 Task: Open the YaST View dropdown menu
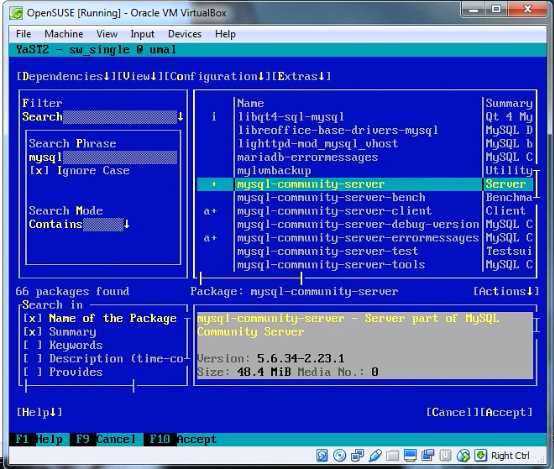[141, 76]
